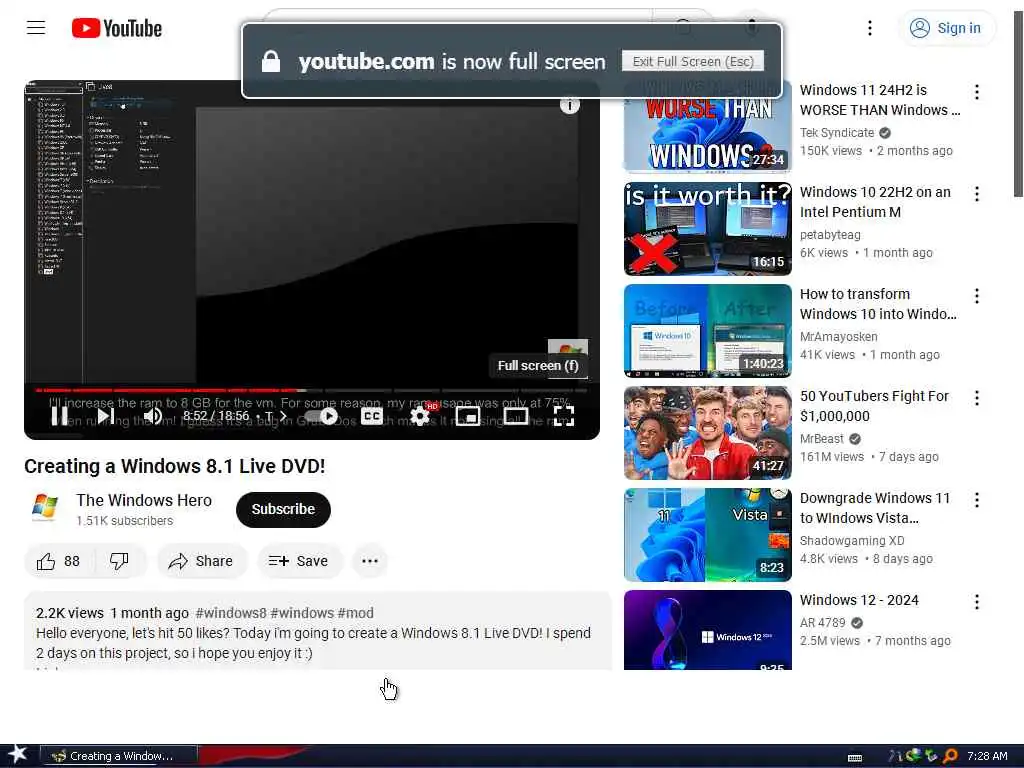The image size is (1024, 768).
Task: Open options for How to transform video
Action: pos(976,296)
